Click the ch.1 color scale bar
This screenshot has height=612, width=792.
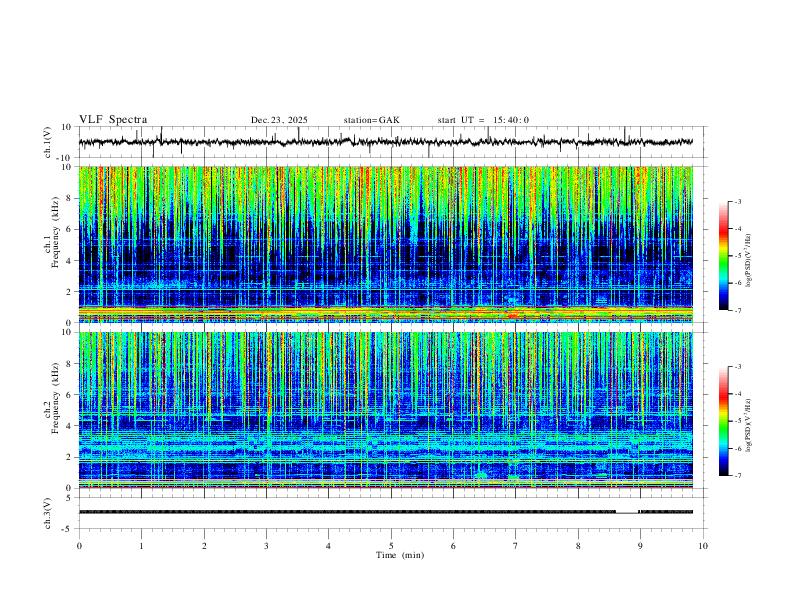click(723, 256)
